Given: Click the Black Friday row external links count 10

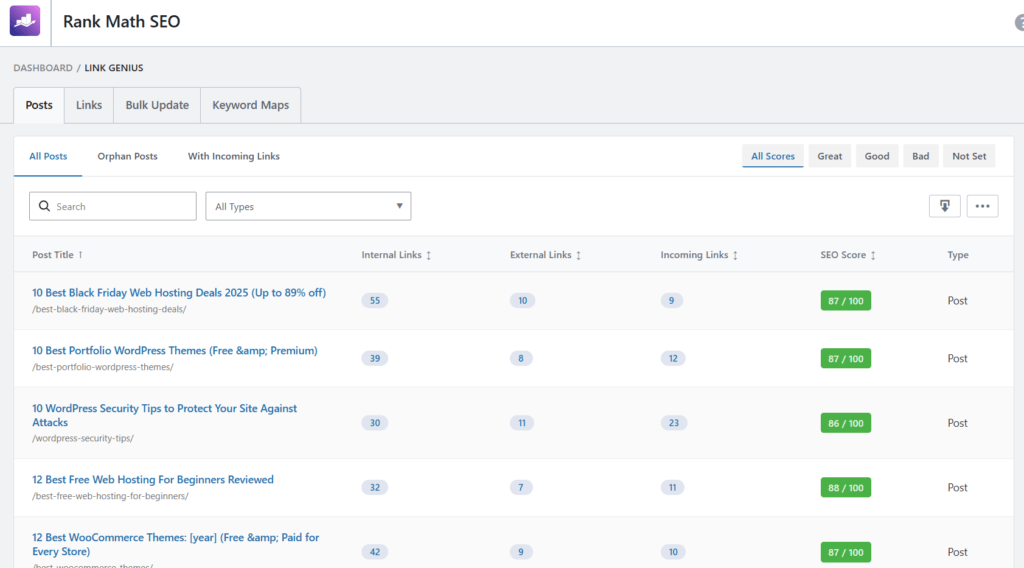Looking at the screenshot, I should pos(522,301).
